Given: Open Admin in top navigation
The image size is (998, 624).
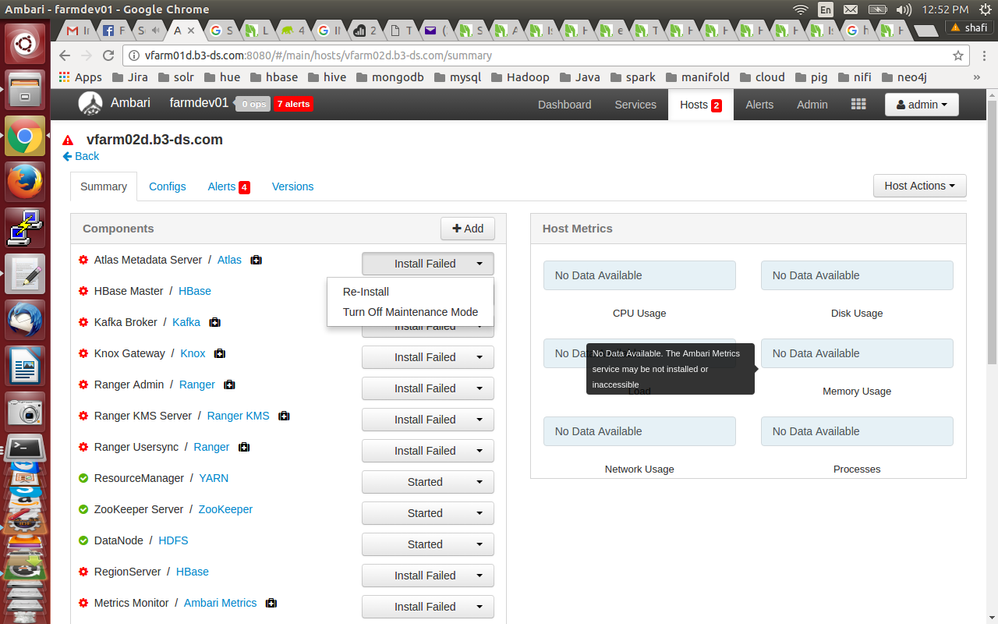Looking at the screenshot, I should [x=812, y=104].
